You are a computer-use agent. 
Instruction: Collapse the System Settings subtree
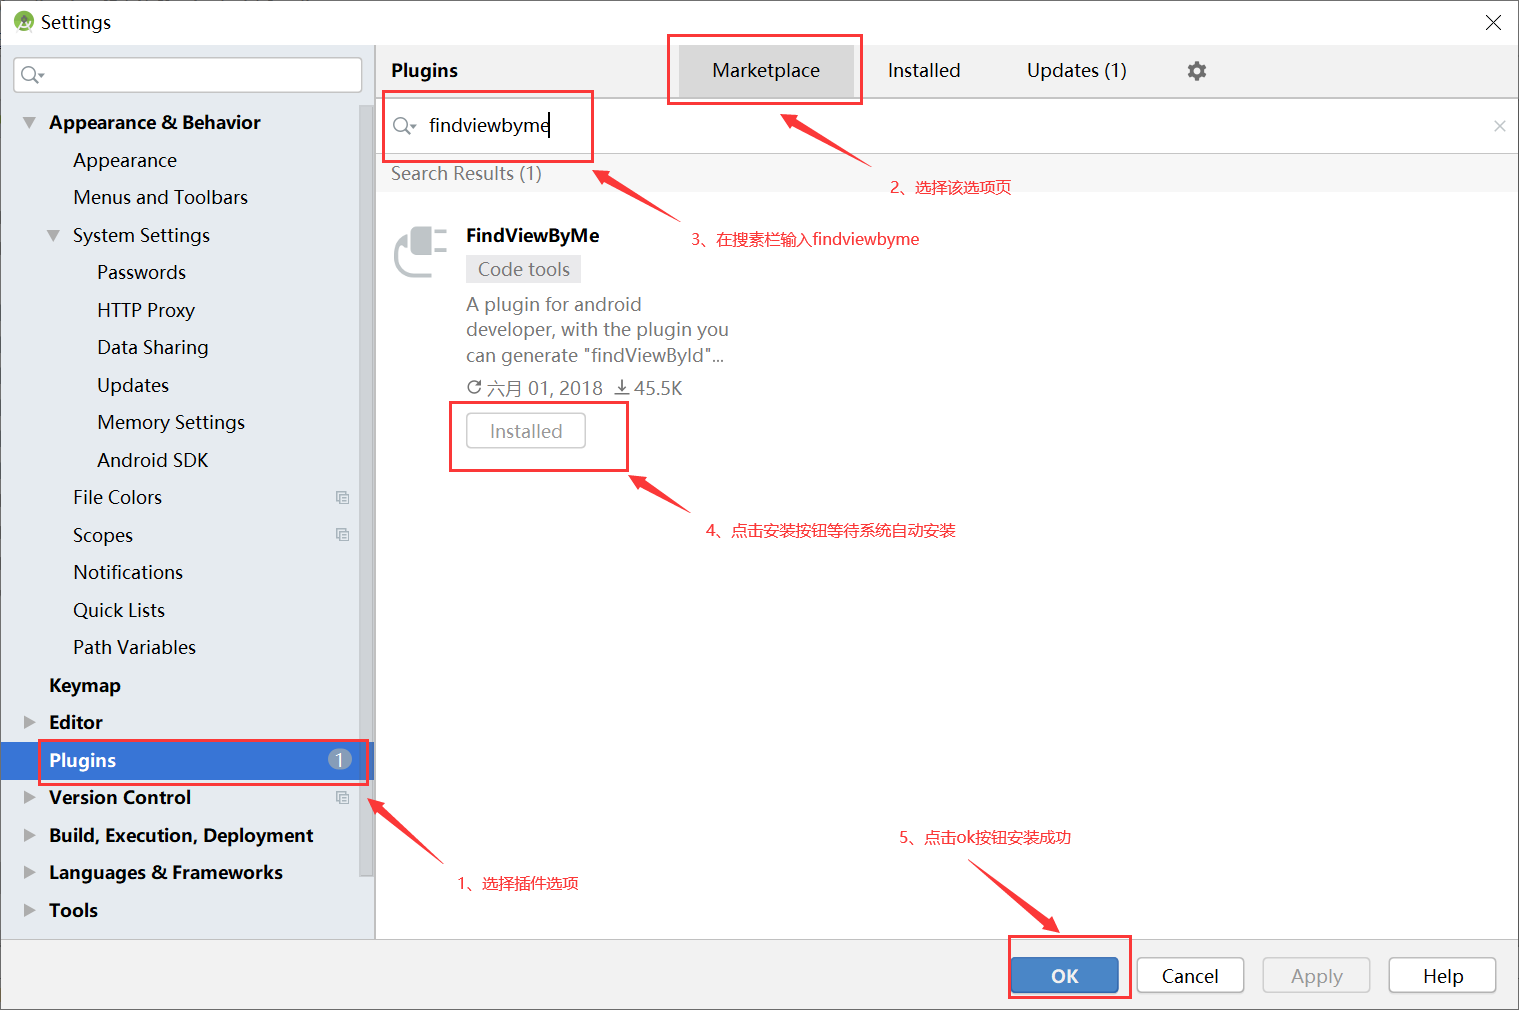point(53,236)
